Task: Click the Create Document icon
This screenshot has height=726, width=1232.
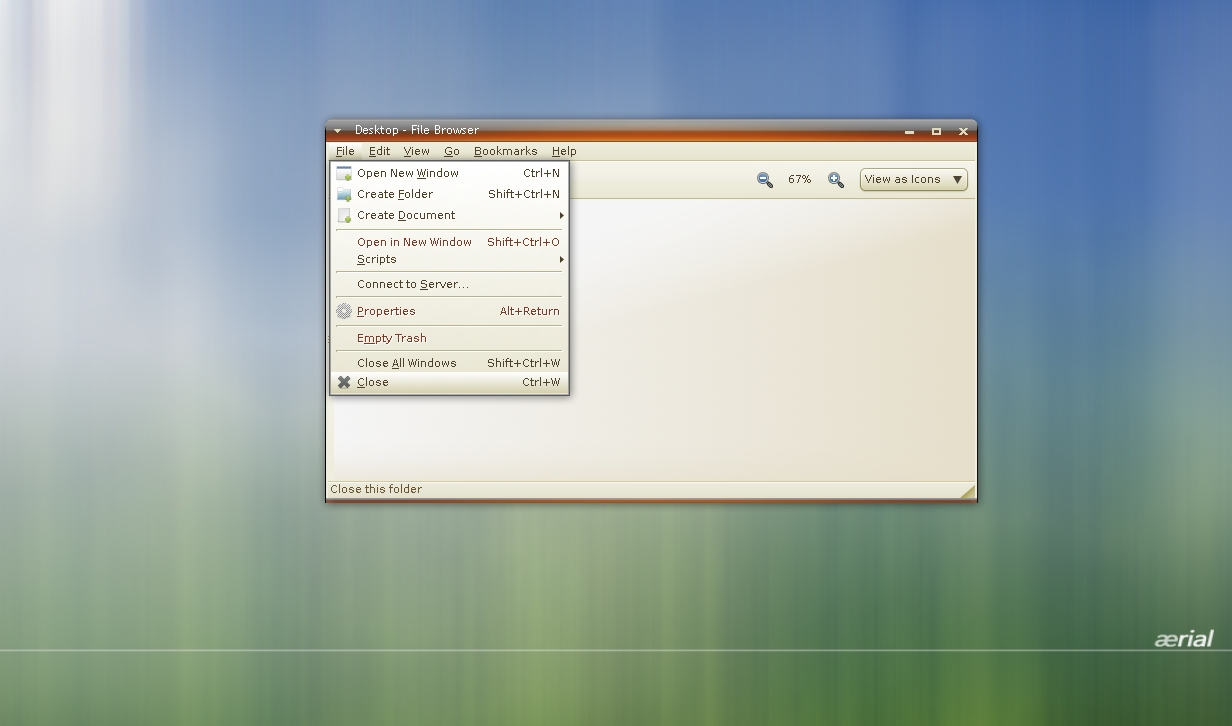Action: tap(344, 215)
